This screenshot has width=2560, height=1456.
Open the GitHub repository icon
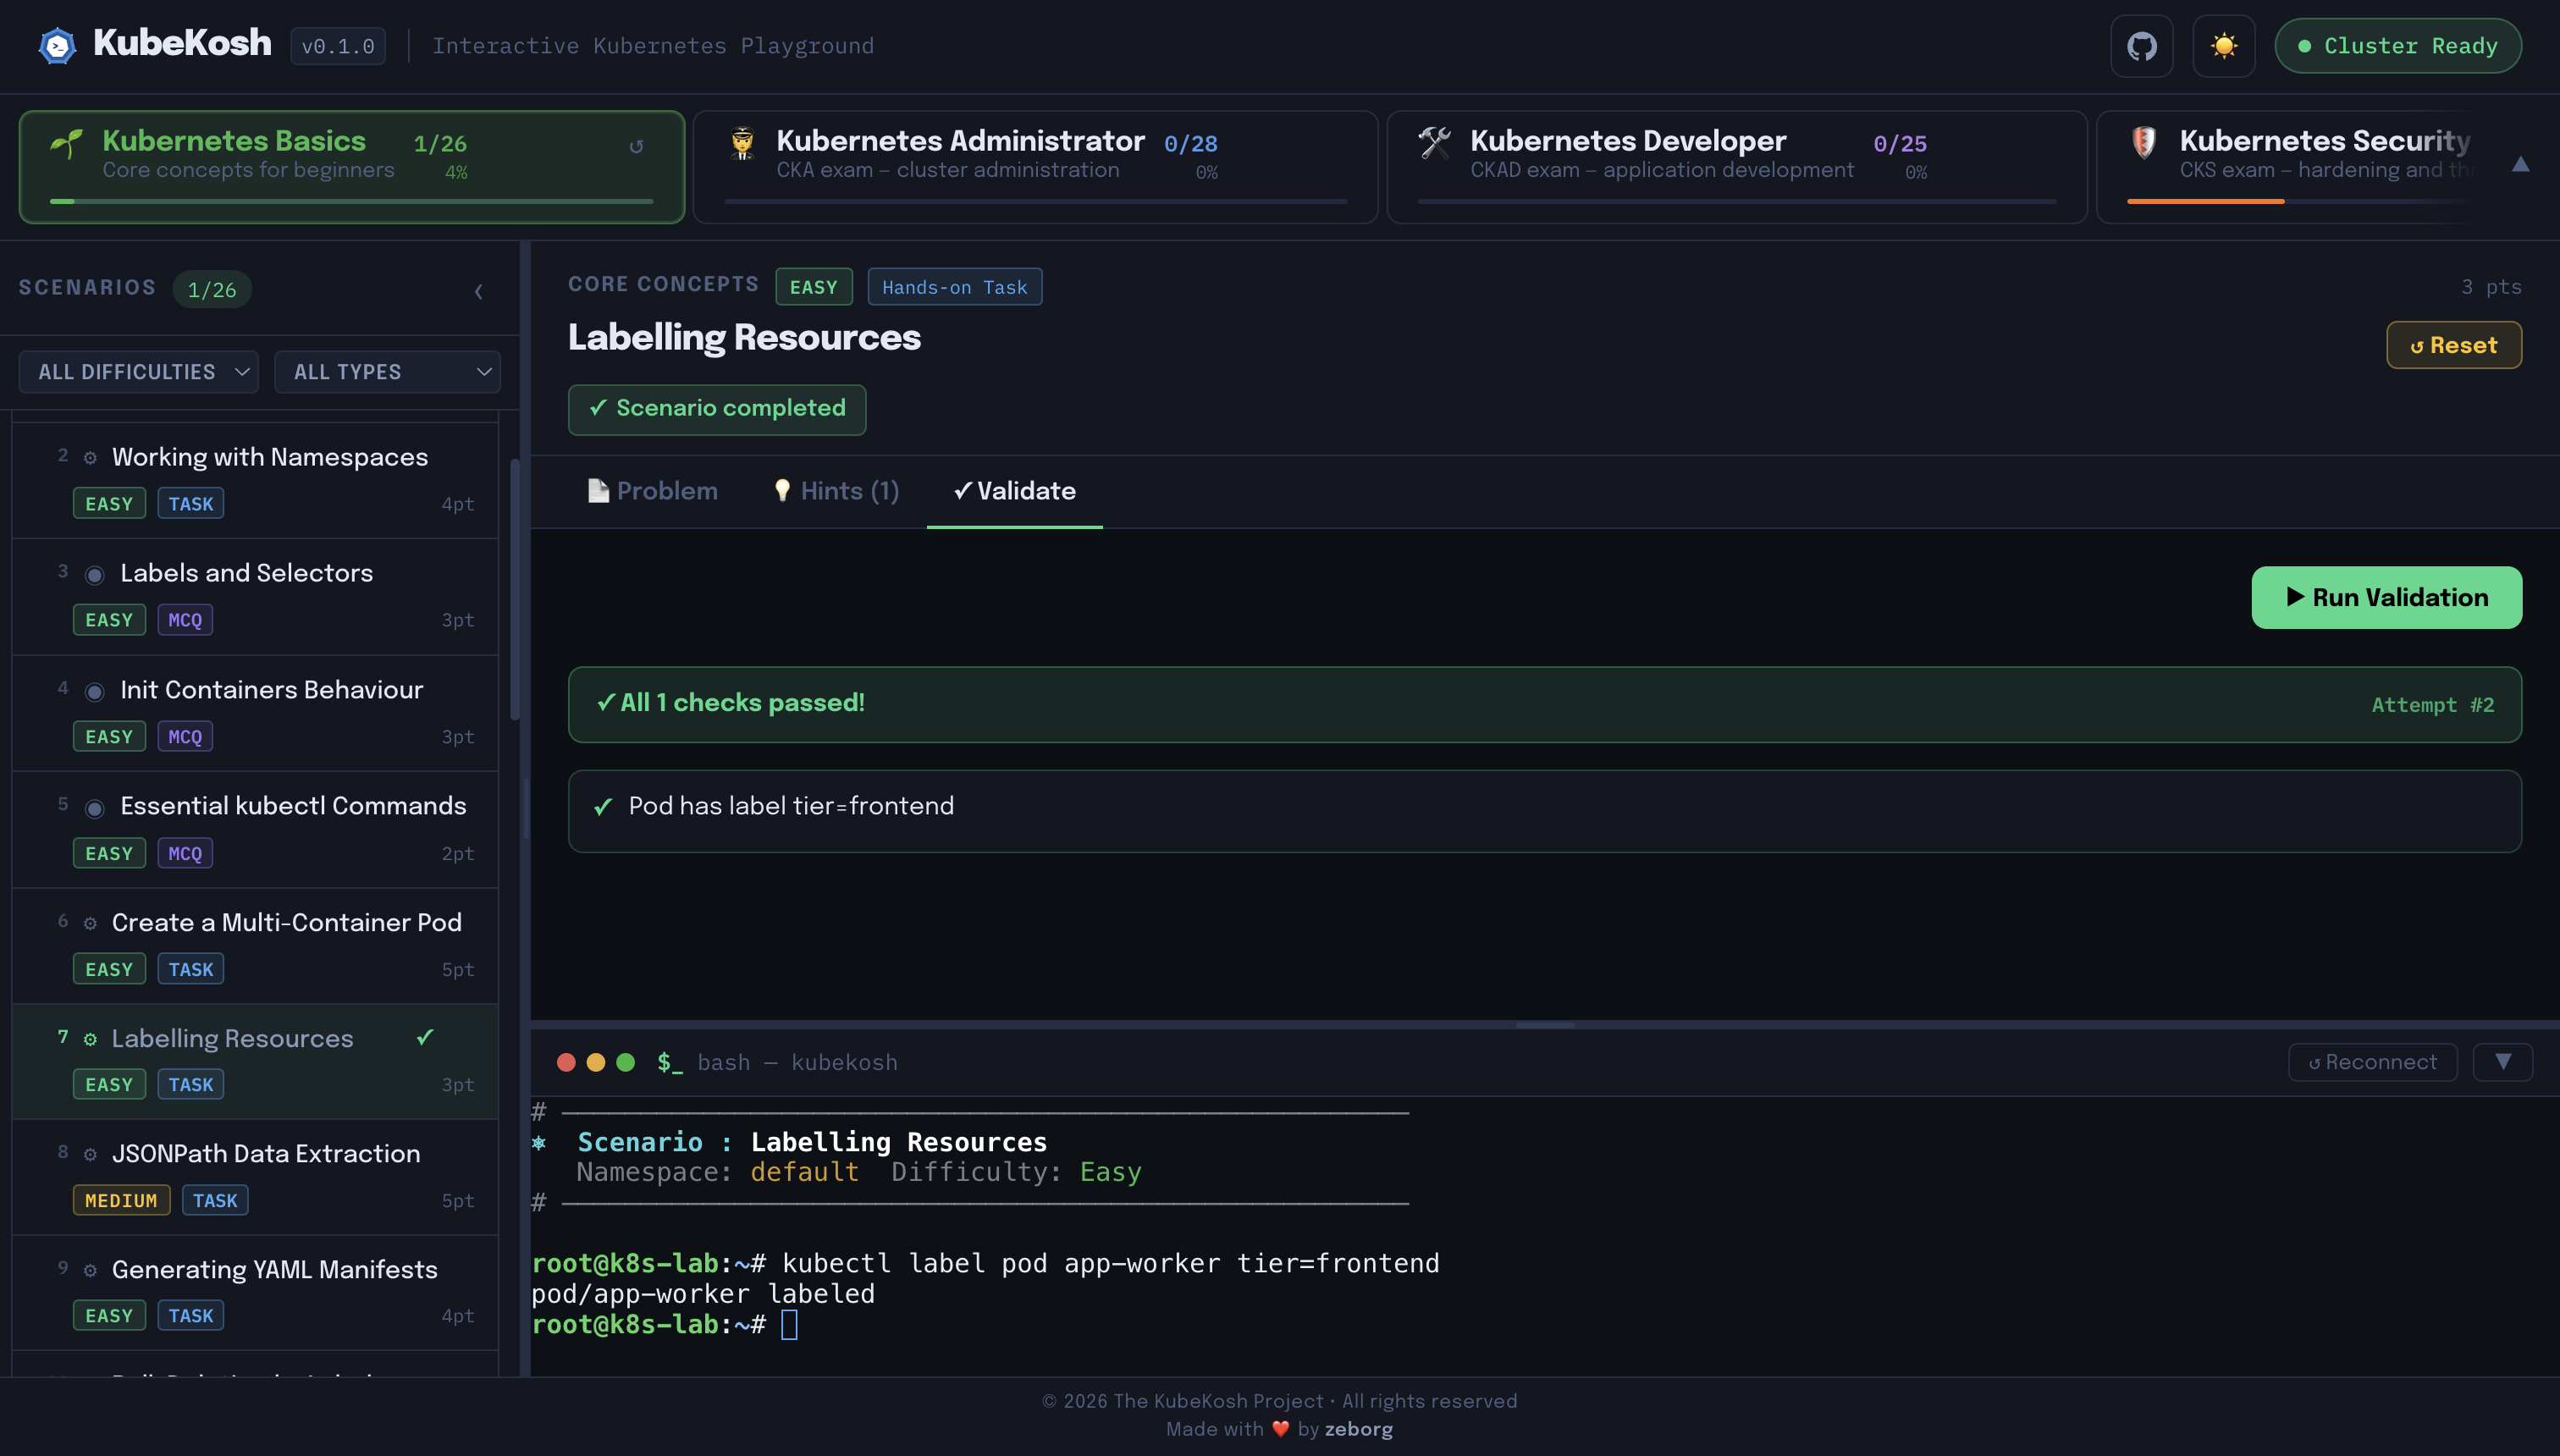point(2141,46)
